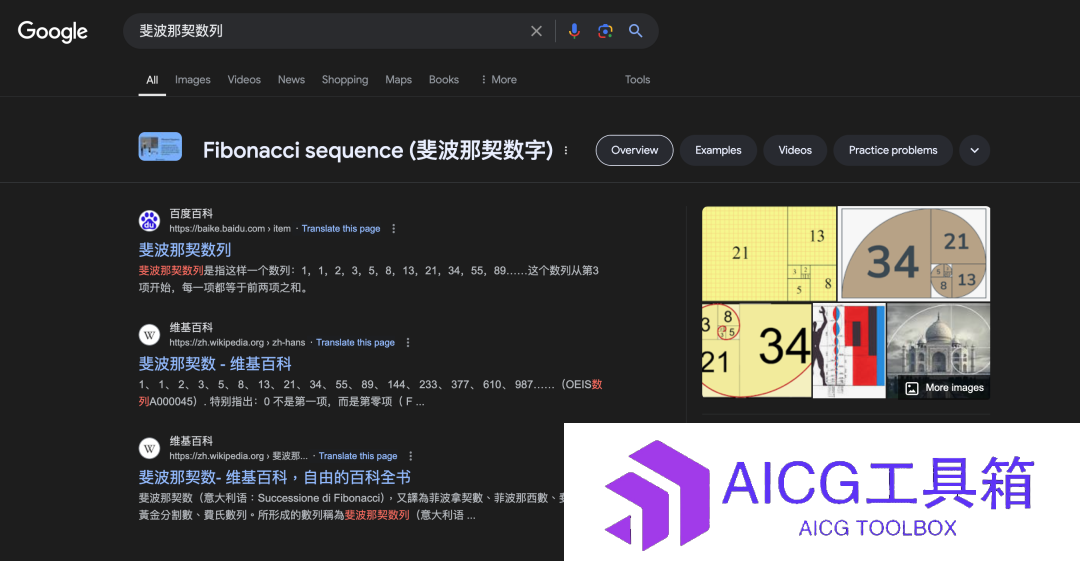
Task: Translate the Baidu Baike result page
Action: [341, 229]
